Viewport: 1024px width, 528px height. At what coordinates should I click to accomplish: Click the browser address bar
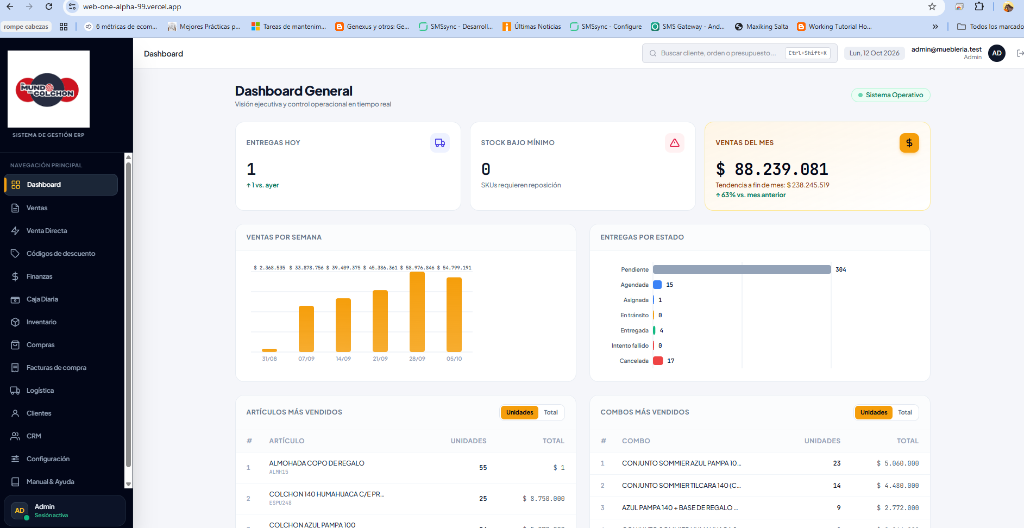pyautogui.click(x=503, y=7)
